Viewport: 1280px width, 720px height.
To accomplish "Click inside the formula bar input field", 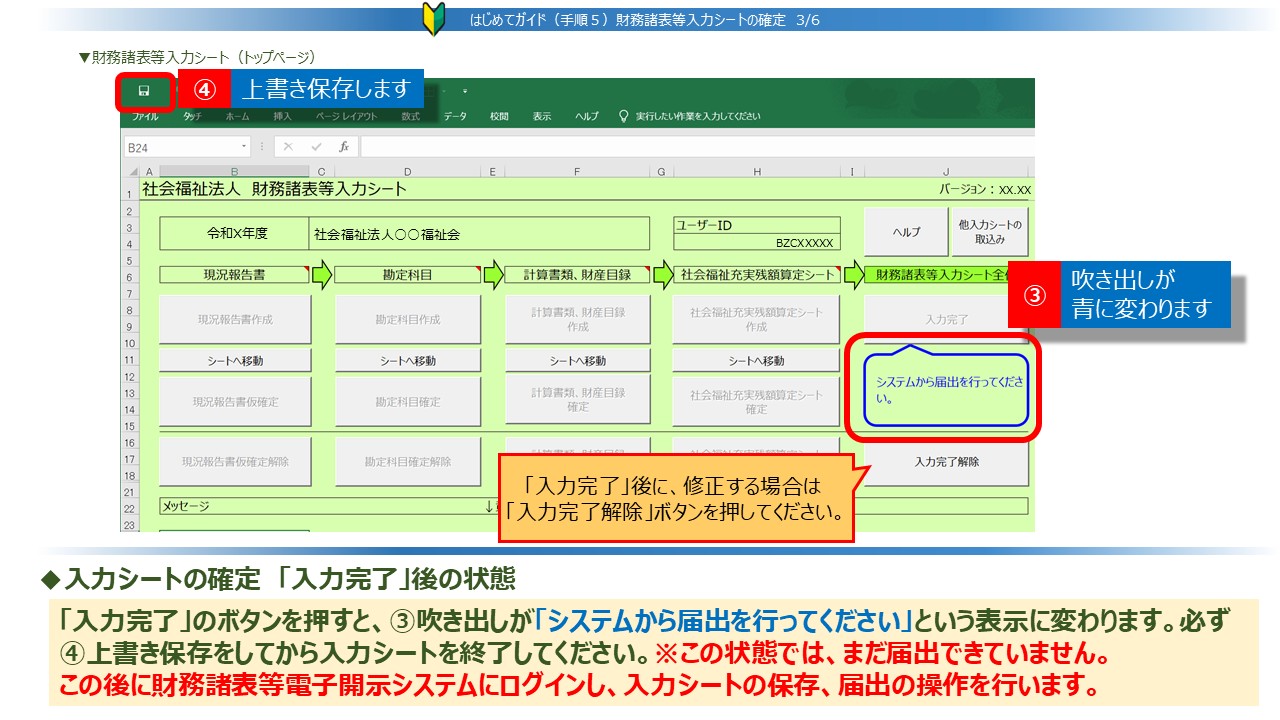I will [690, 146].
